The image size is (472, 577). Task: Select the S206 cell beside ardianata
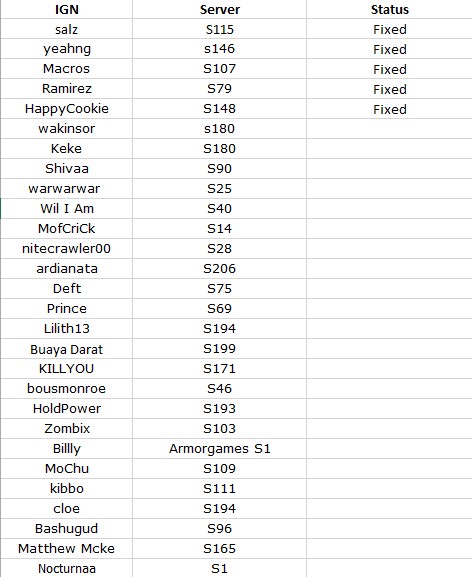(x=219, y=269)
